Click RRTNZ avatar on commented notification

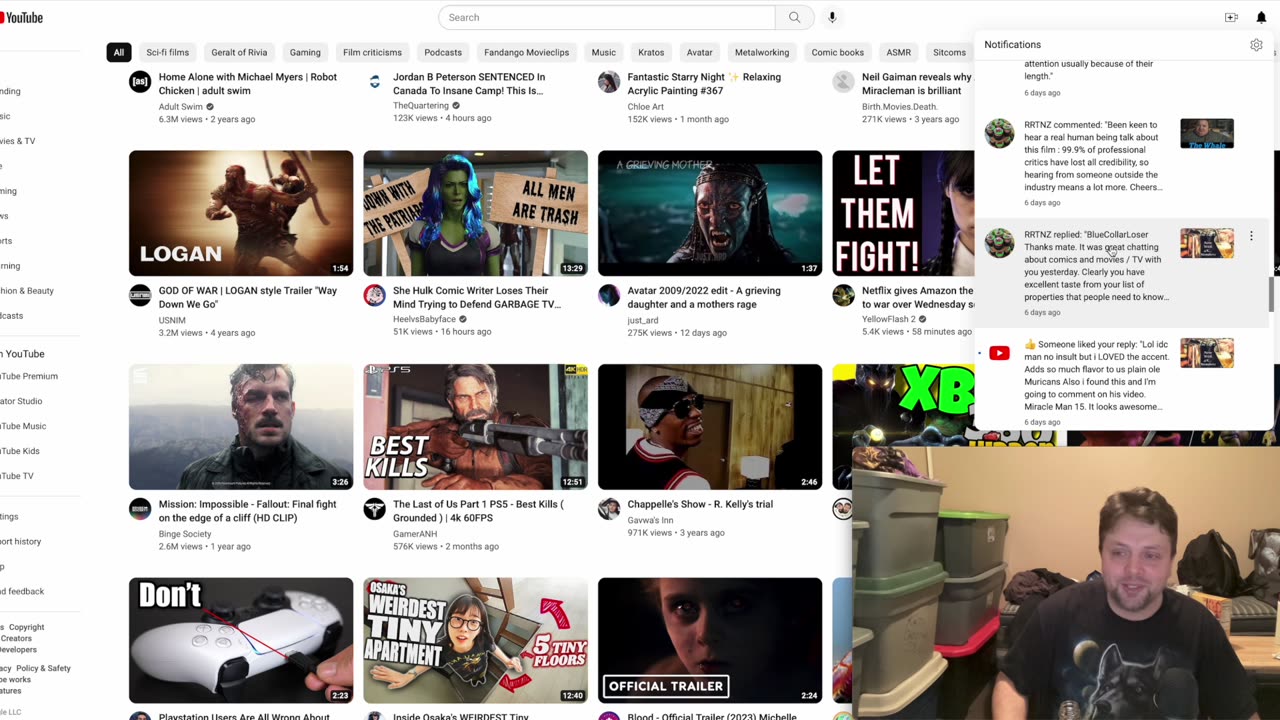(999, 133)
